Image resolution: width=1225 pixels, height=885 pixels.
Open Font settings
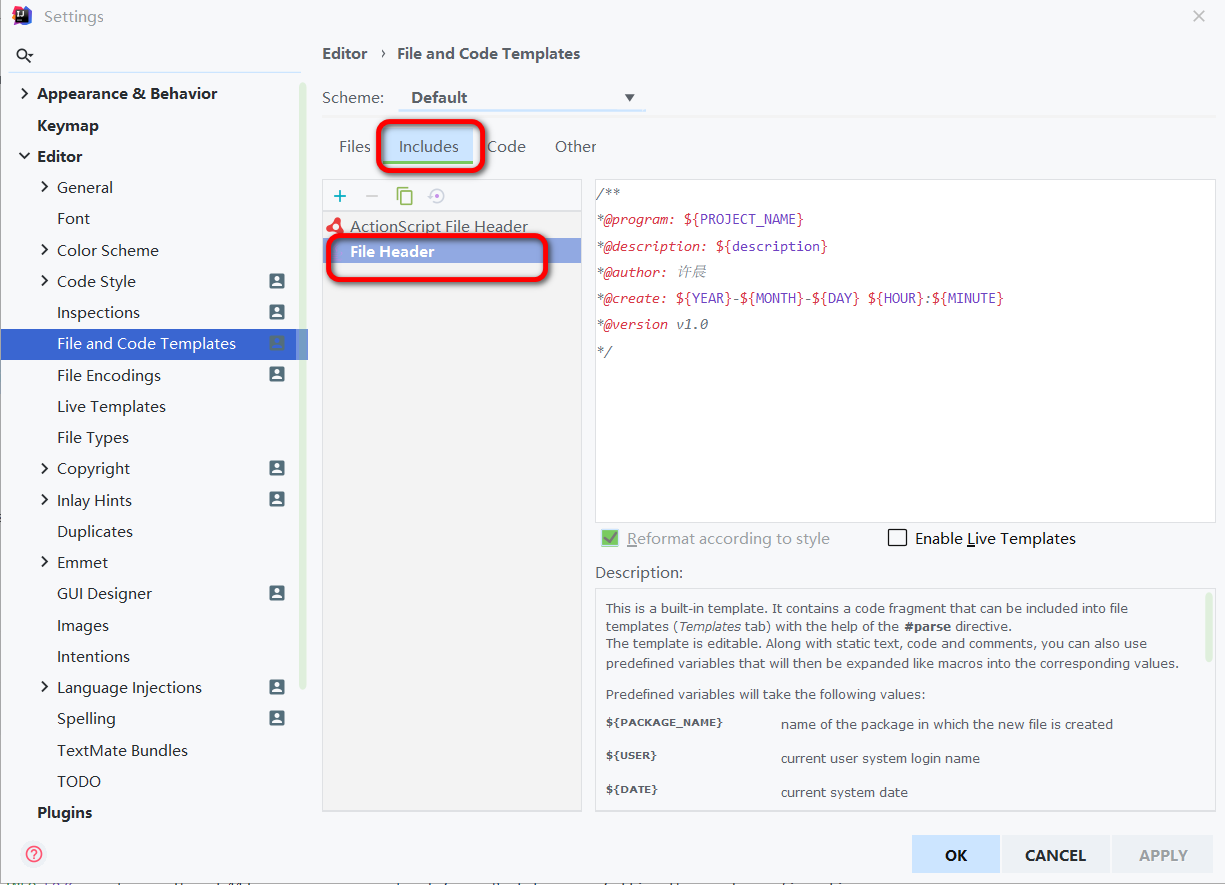[x=73, y=218]
